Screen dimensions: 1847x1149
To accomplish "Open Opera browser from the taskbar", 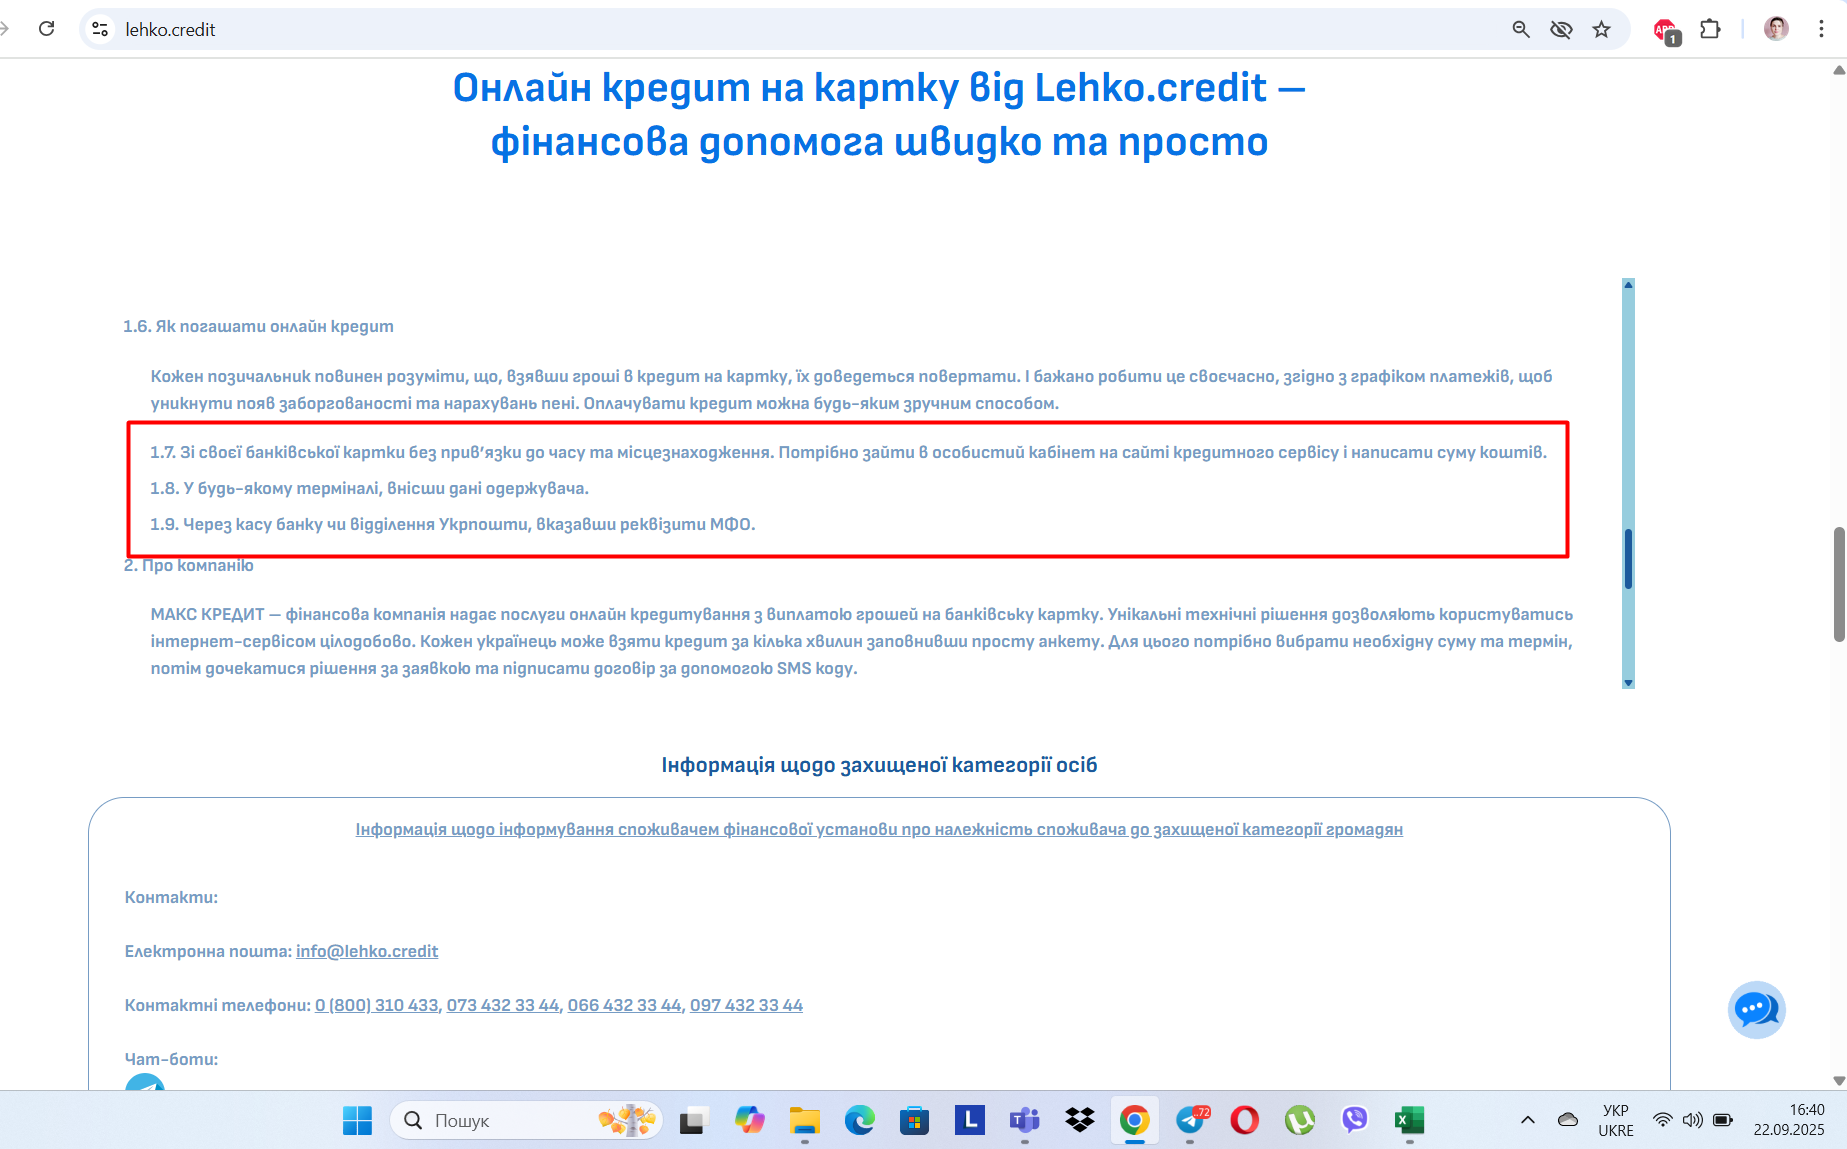I will [1245, 1121].
